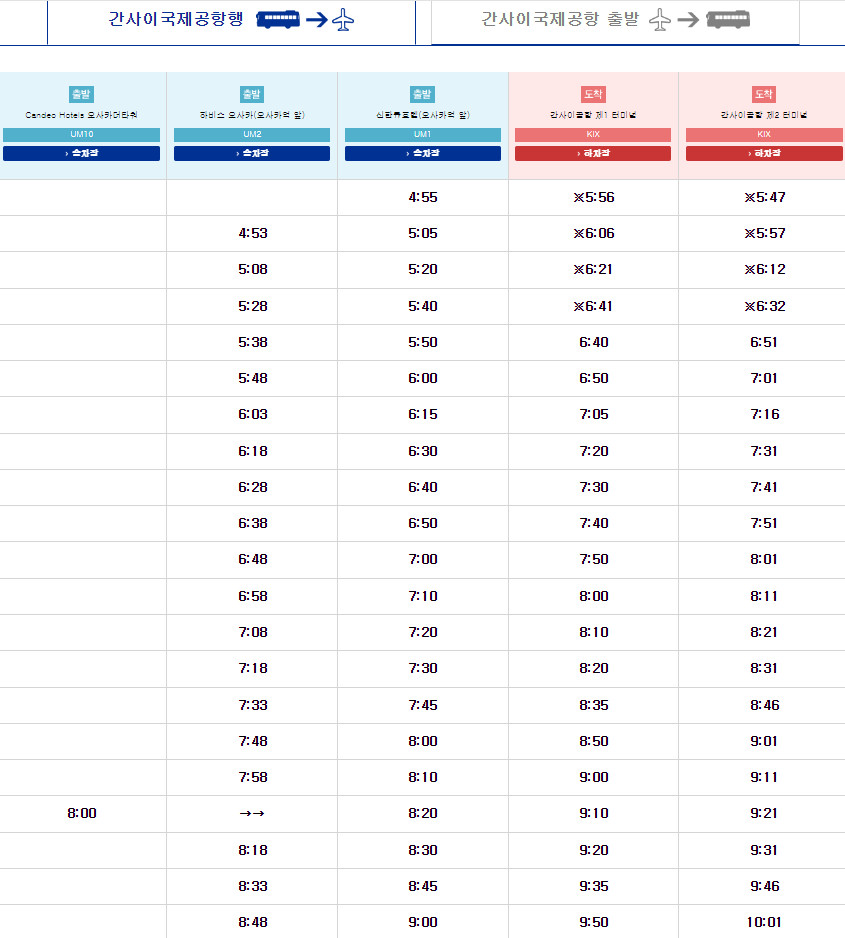Select the 6:38 departure time
Screen dimensions: 845x938
click(x=252, y=523)
